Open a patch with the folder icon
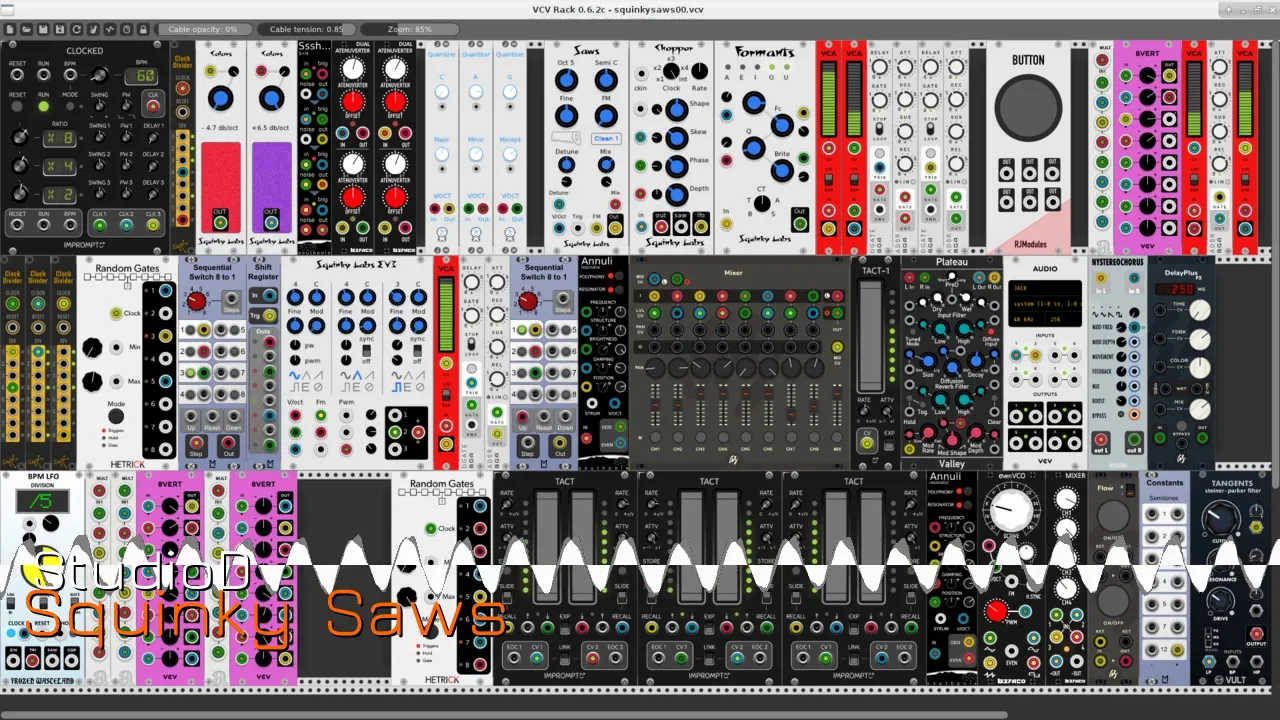1280x720 pixels. 27,29
